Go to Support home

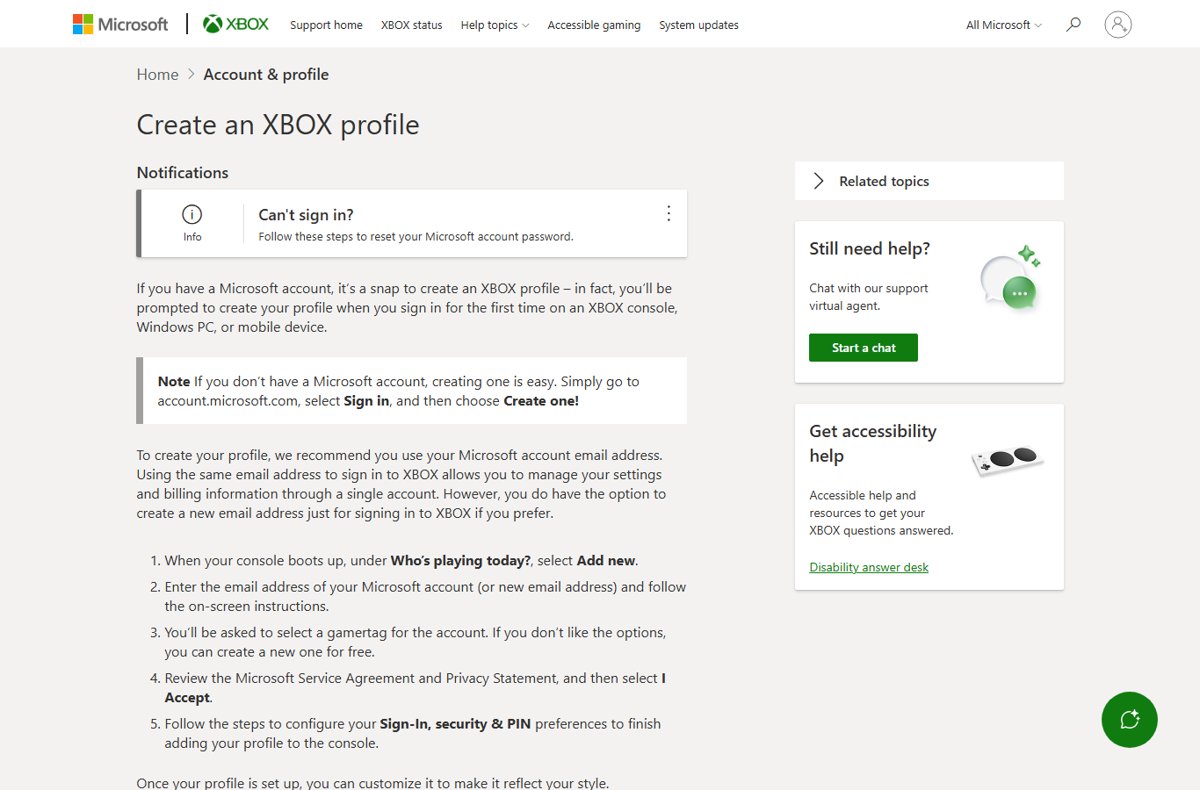(326, 25)
